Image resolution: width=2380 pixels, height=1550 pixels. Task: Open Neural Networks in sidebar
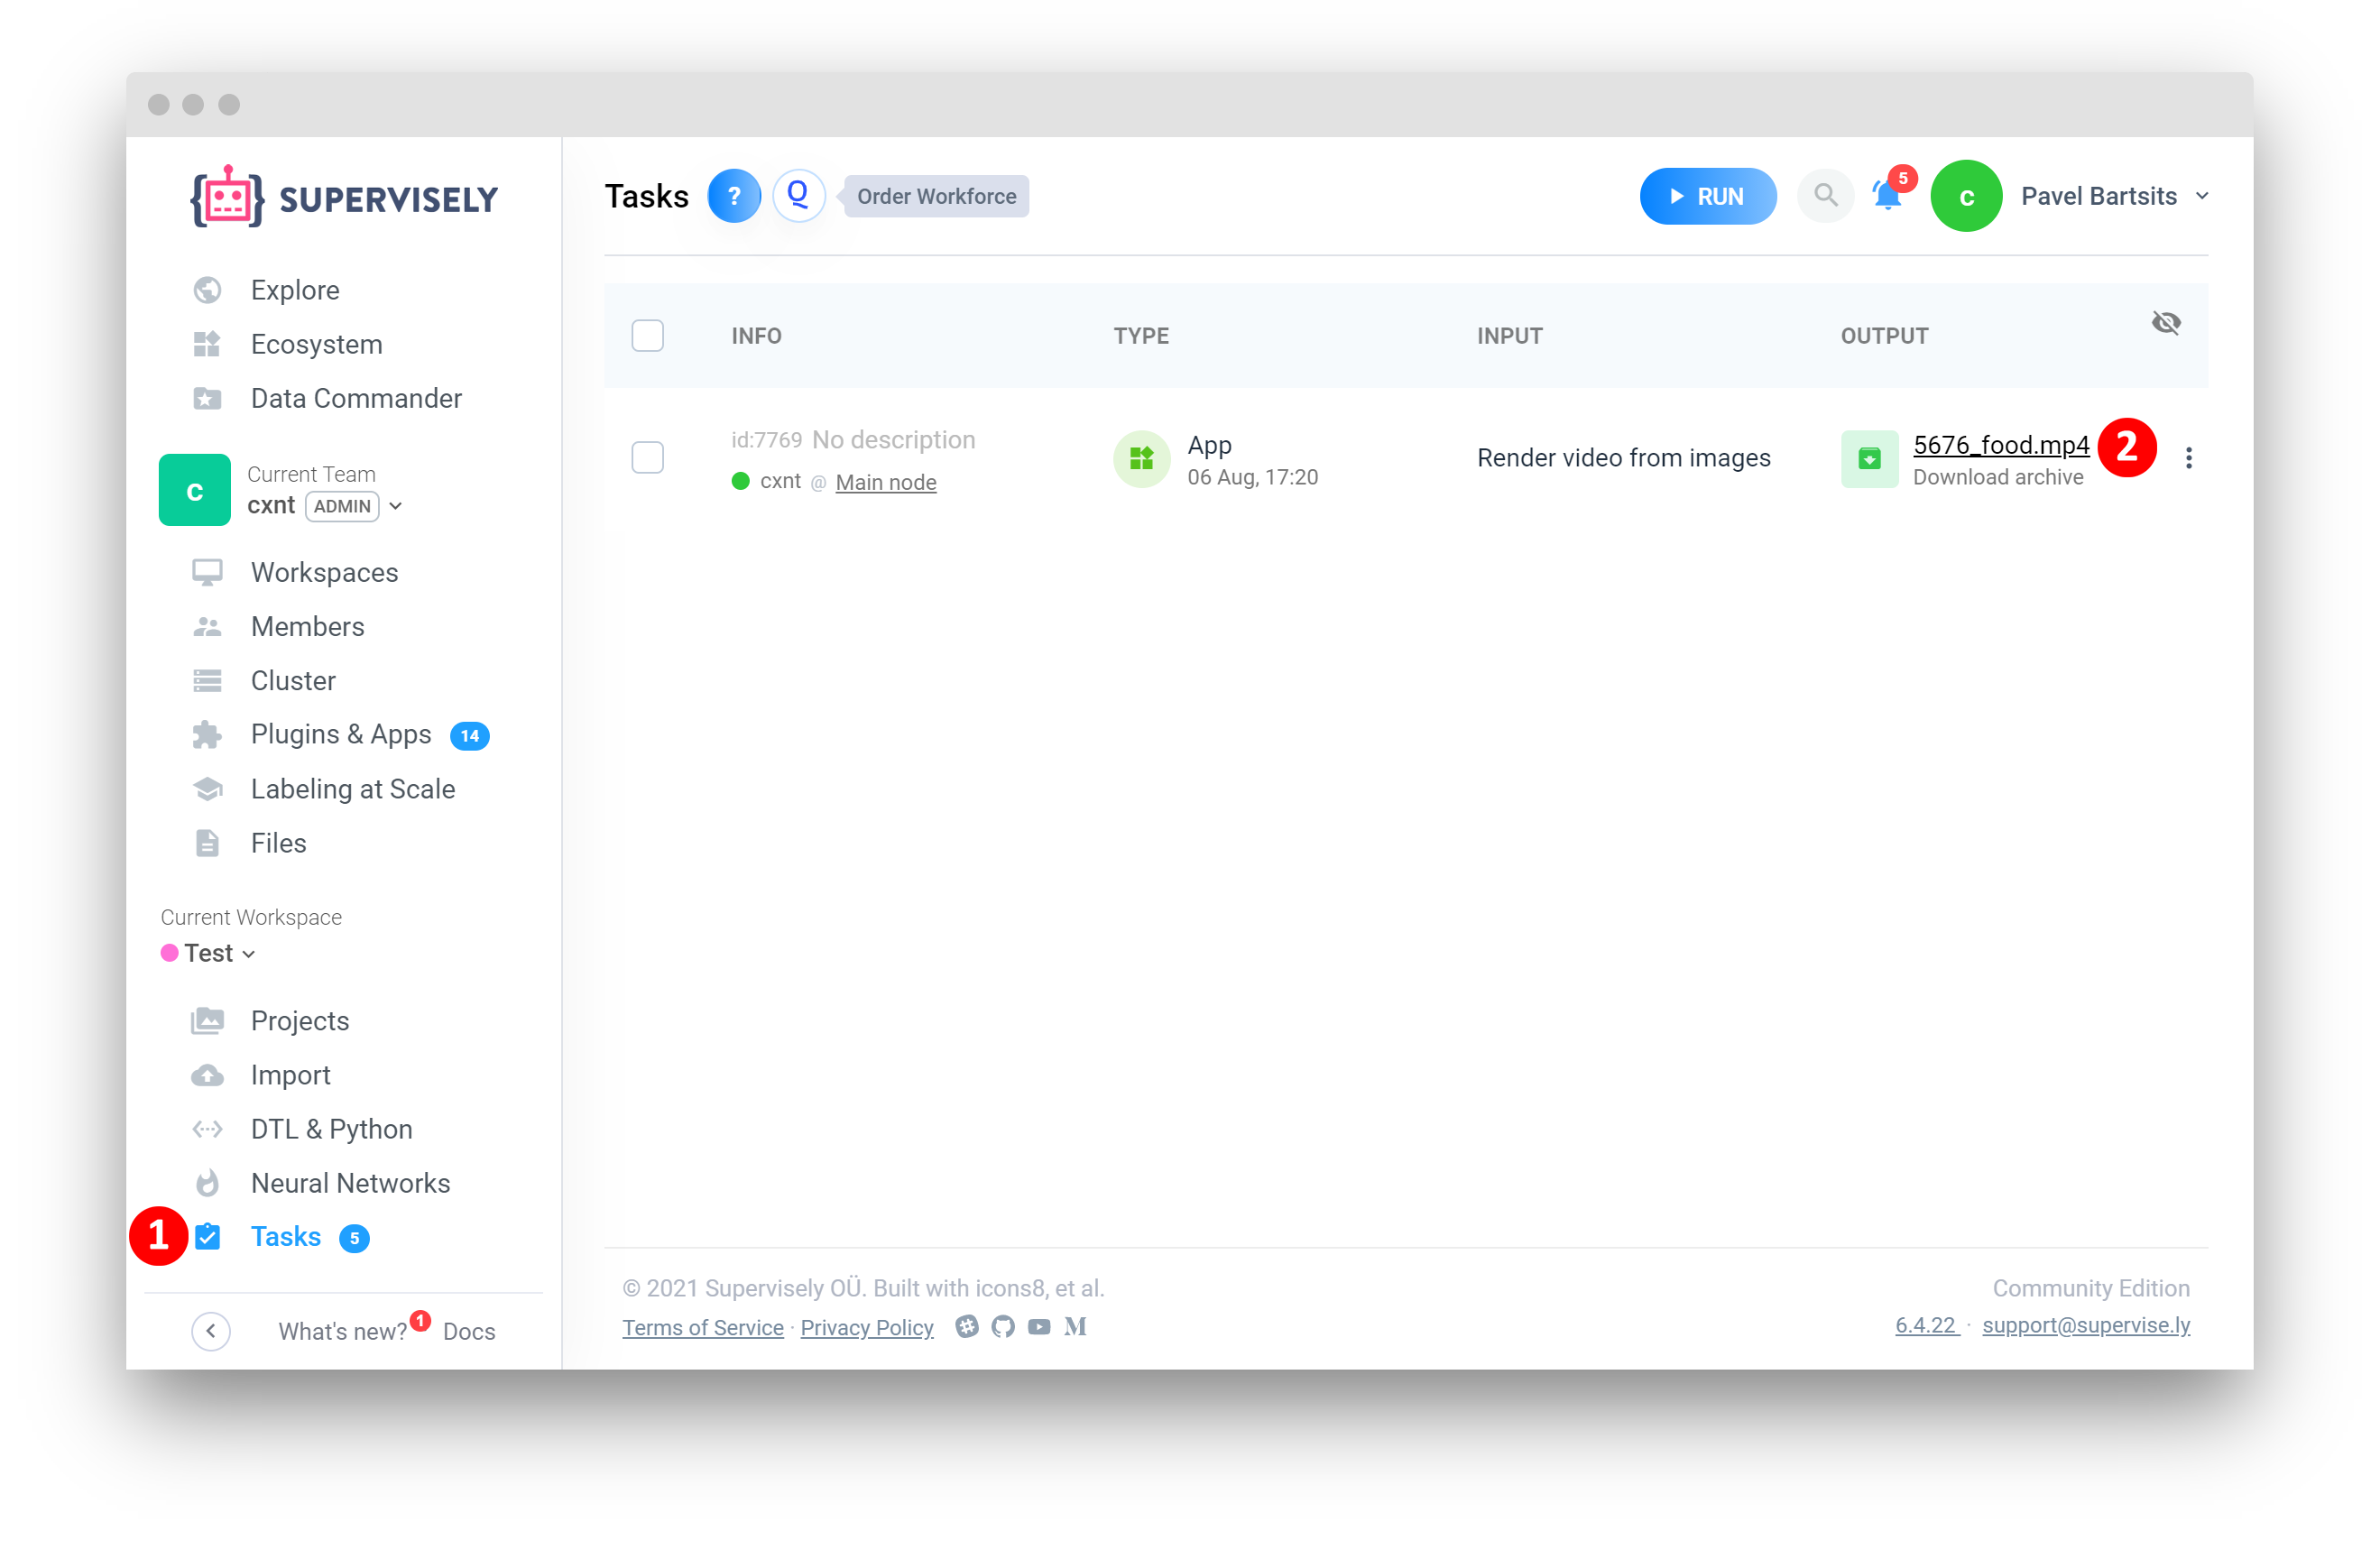tap(350, 1184)
